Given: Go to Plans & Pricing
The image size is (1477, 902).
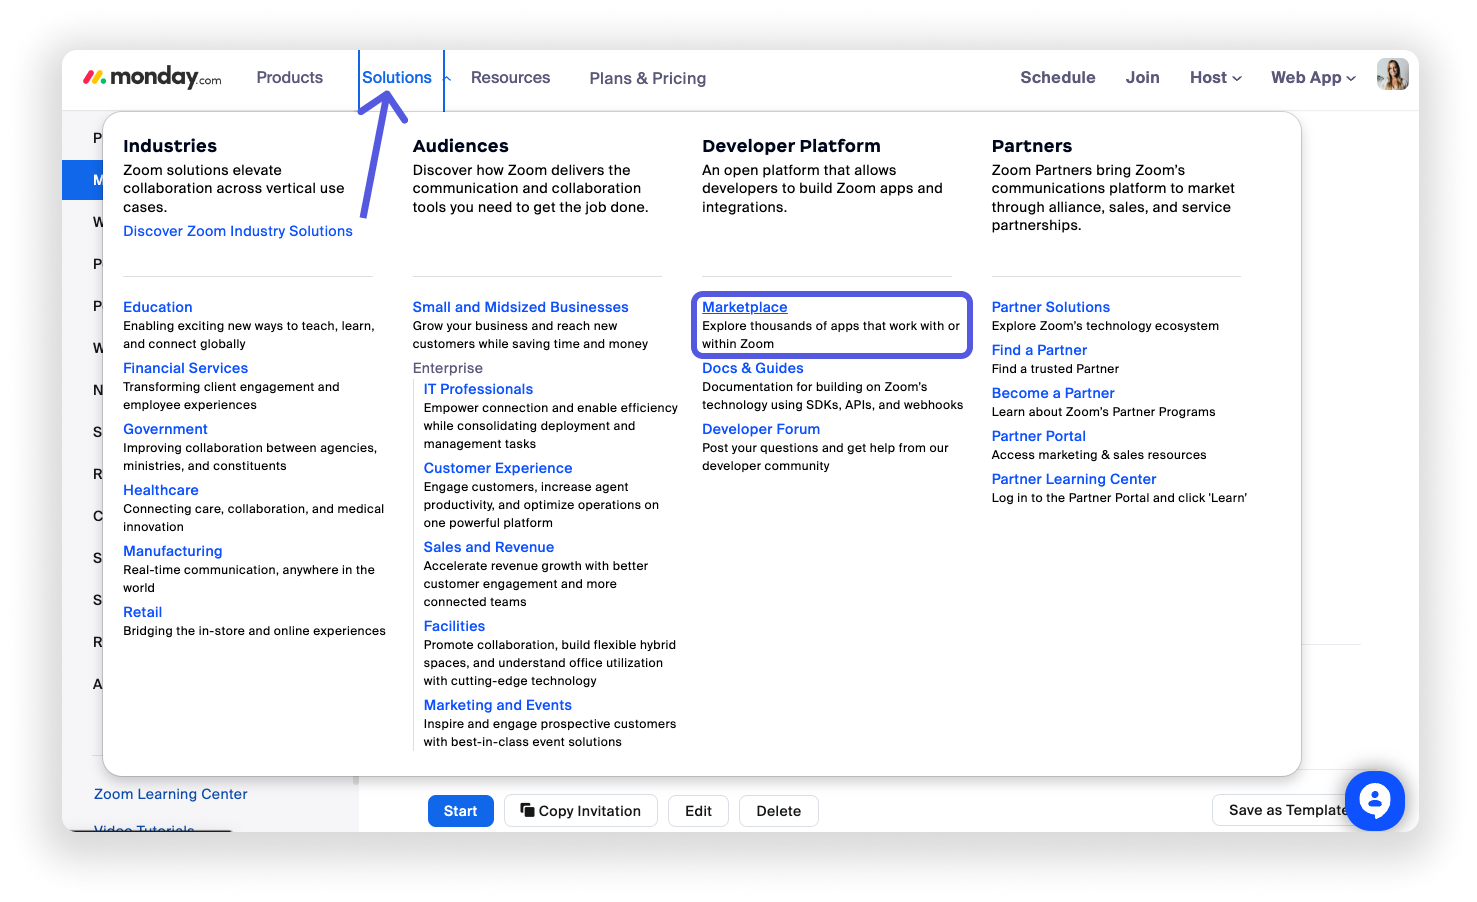Looking at the screenshot, I should [648, 78].
